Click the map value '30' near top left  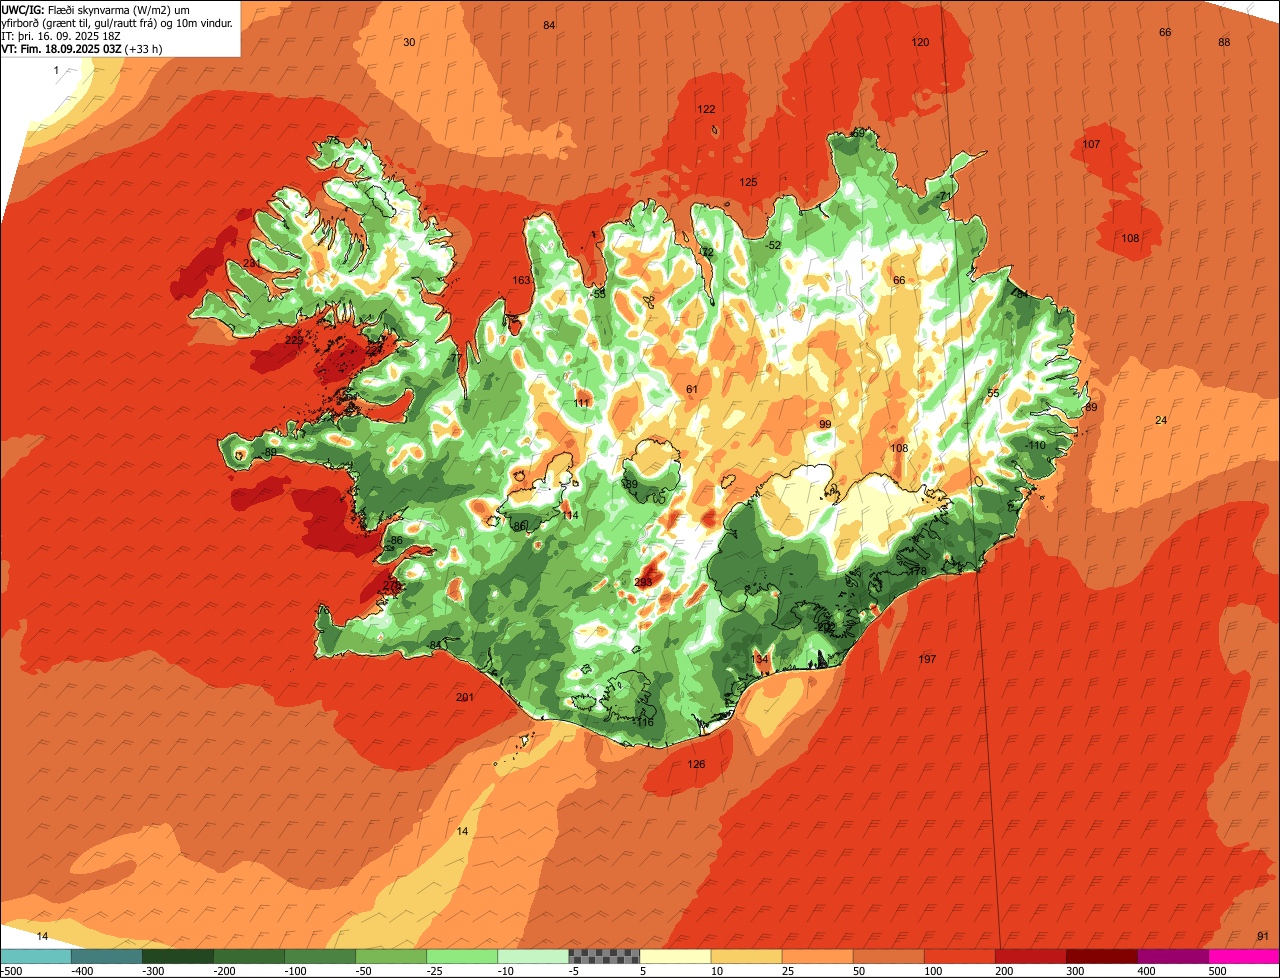409,42
